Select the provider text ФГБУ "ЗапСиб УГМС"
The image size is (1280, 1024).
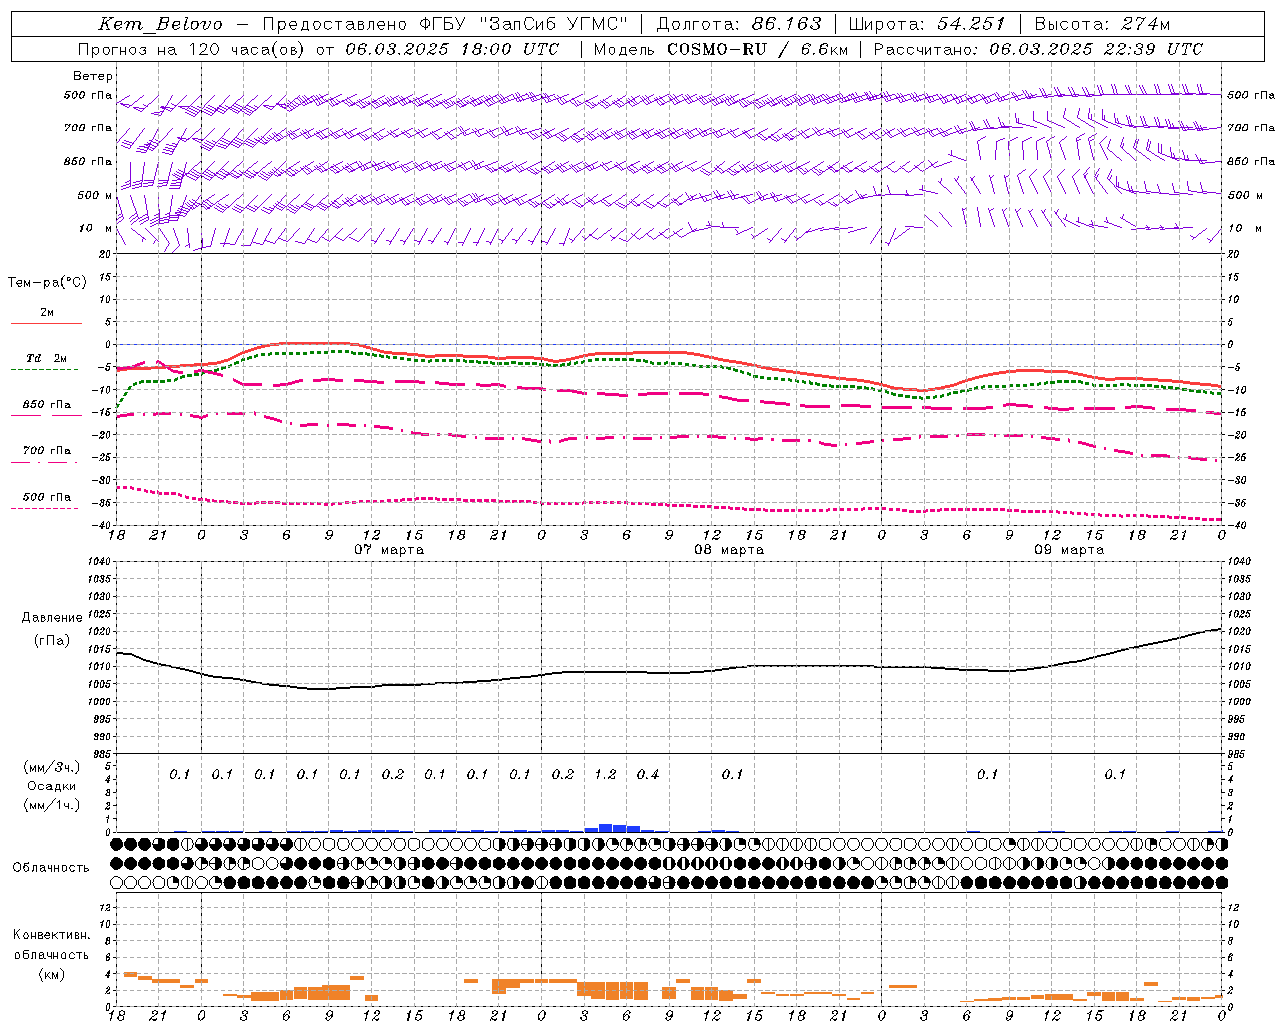coord(521,24)
